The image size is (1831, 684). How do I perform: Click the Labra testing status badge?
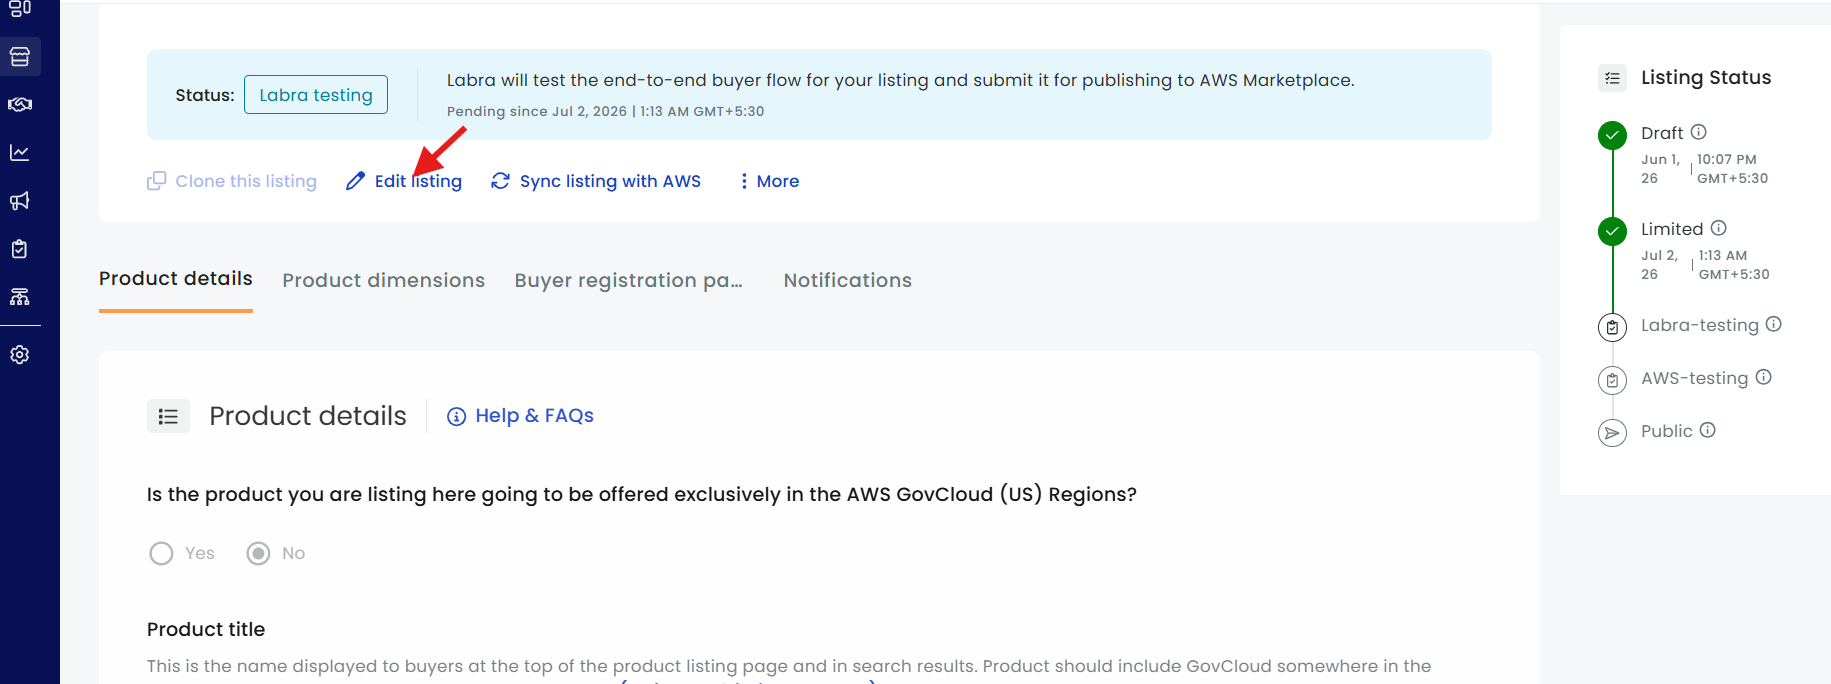point(316,95)
